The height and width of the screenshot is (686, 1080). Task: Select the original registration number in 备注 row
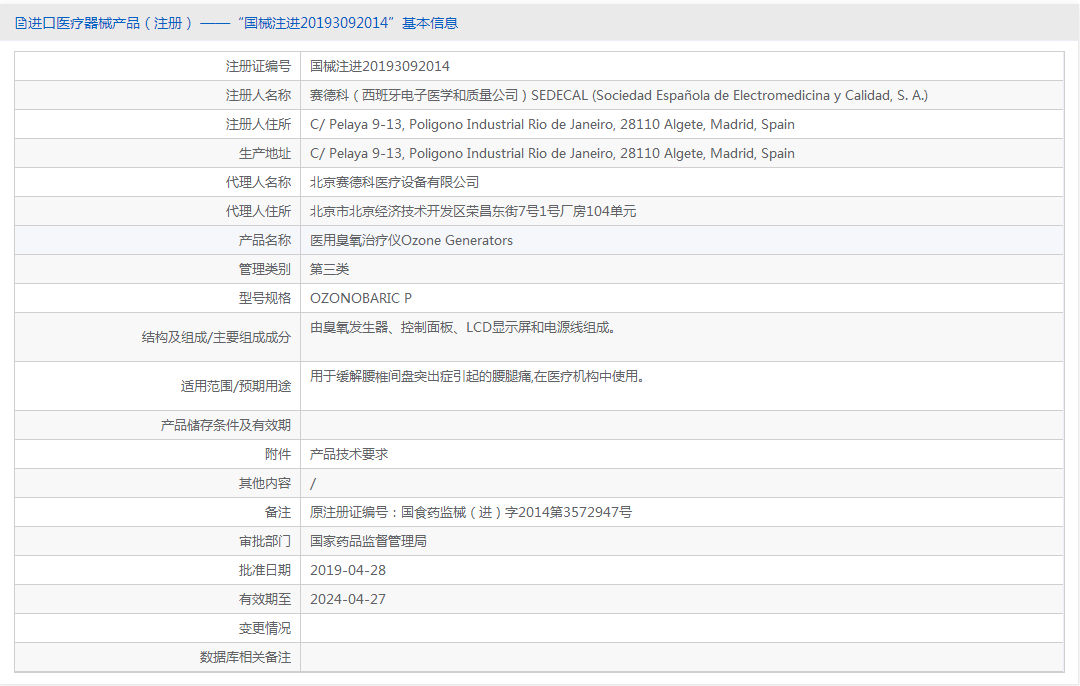coord(471,512)
